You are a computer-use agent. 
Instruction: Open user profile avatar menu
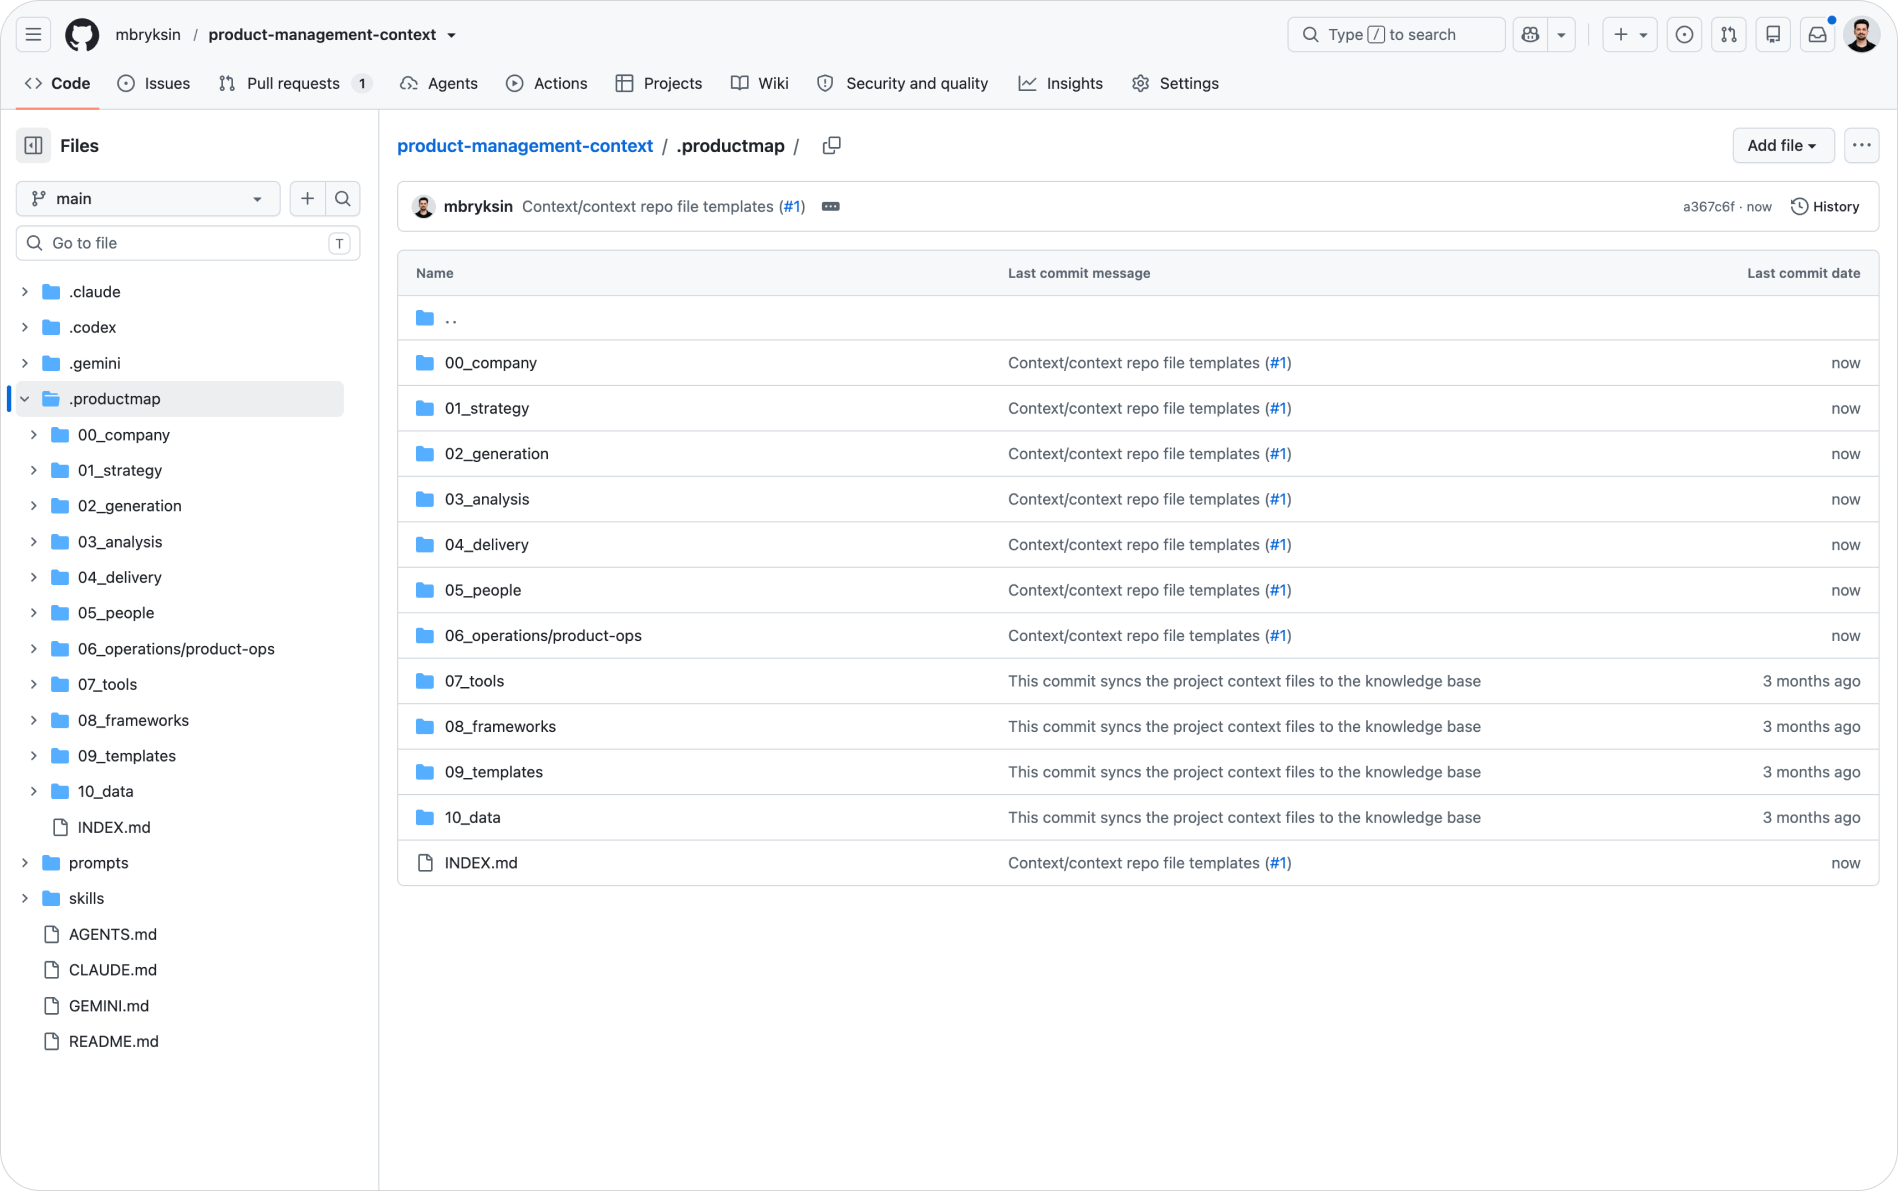[1861, 34]
